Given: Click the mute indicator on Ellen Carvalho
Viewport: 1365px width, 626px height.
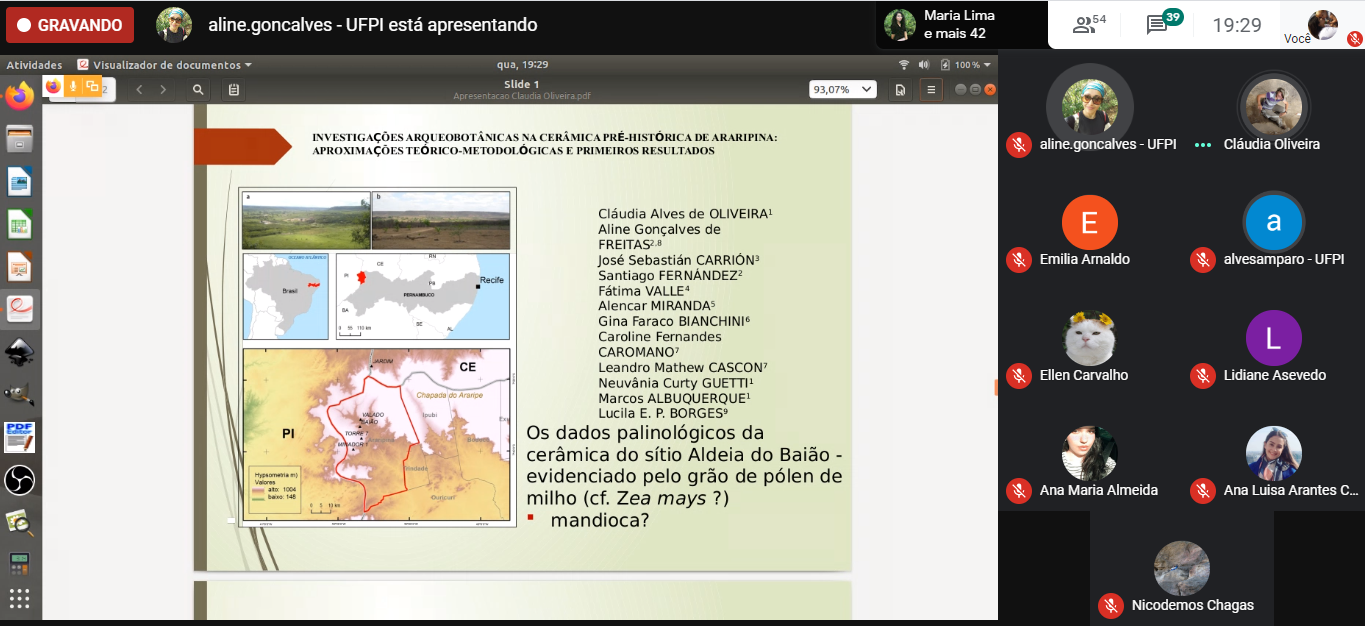Looking at the screenshot, I should pyautogui.click(x=1018, y=375).
